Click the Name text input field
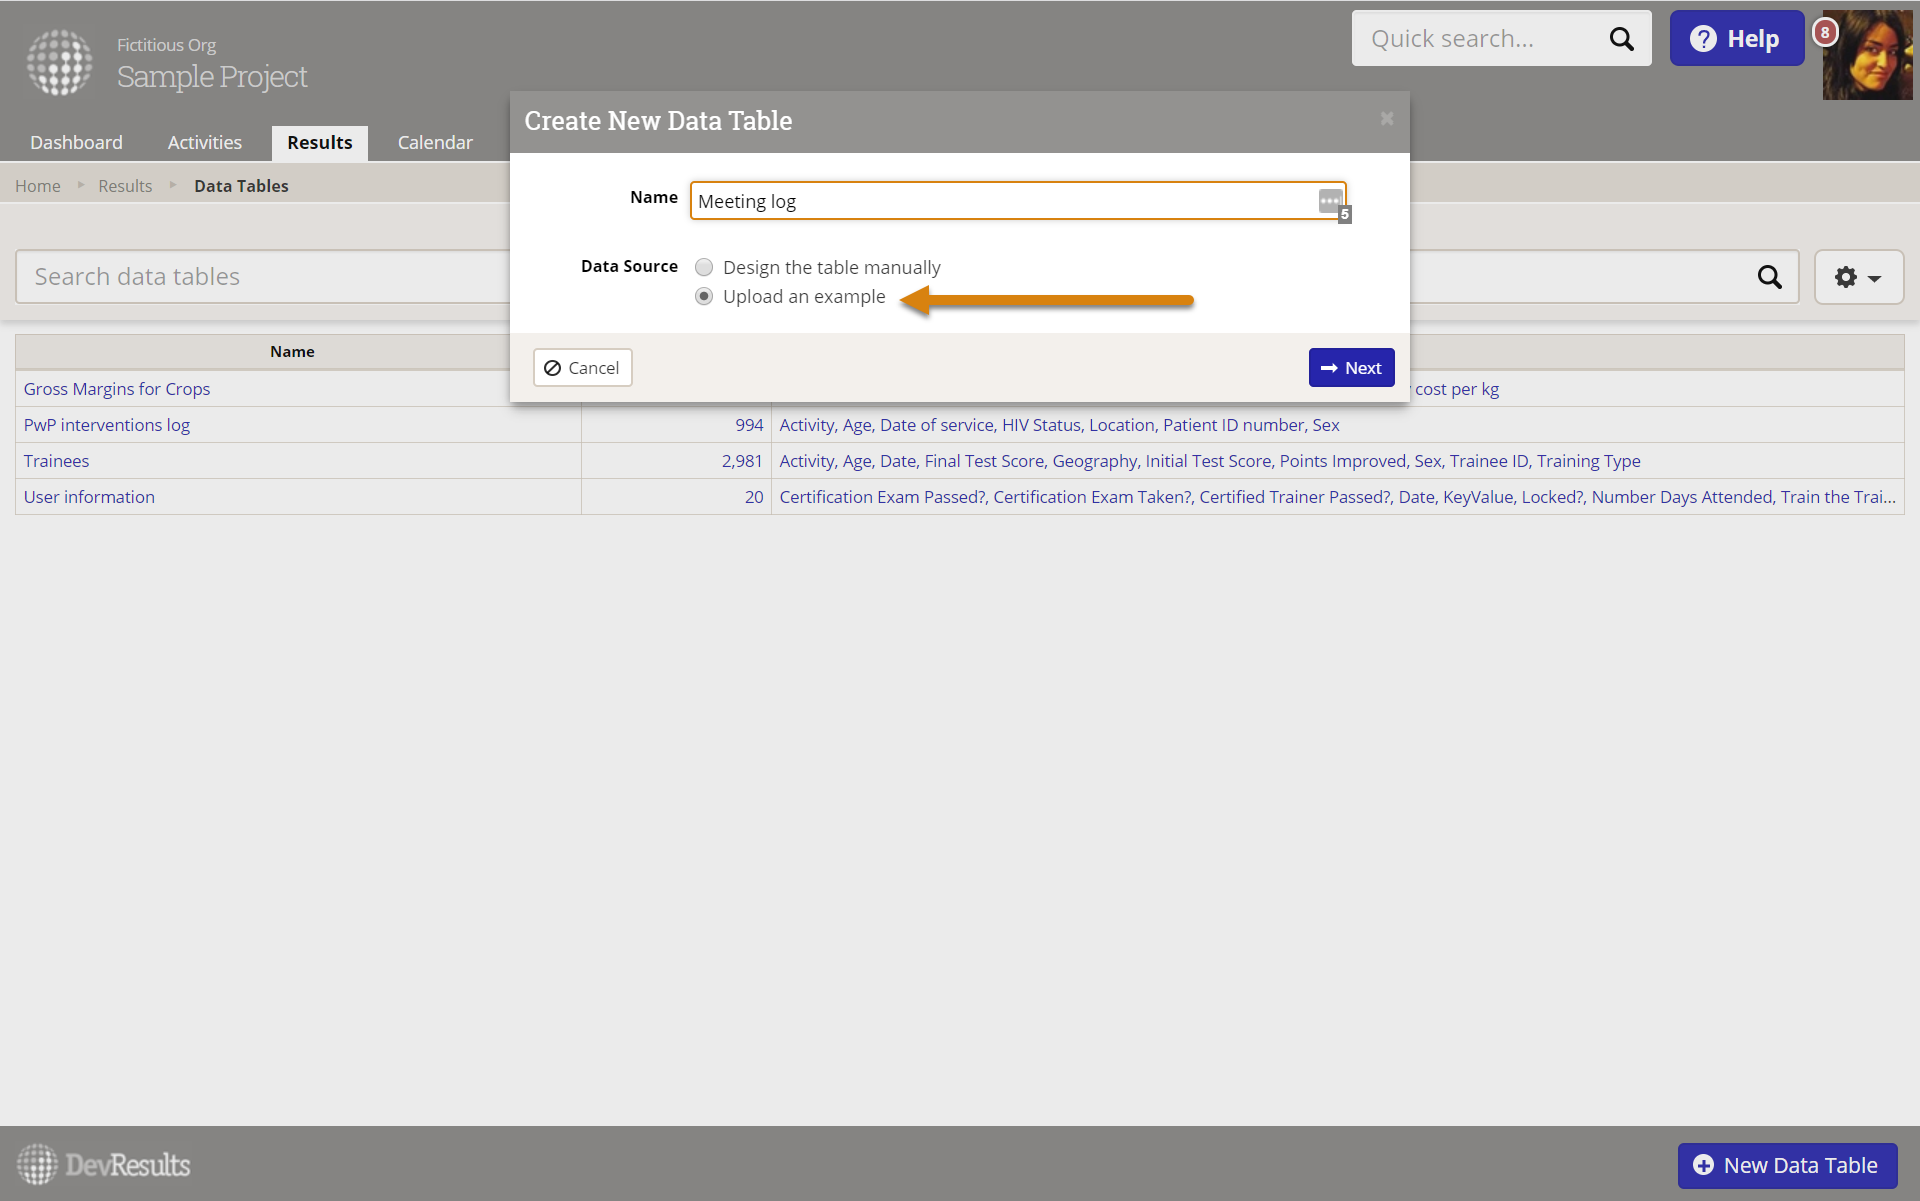 [x=1000, y=201]
